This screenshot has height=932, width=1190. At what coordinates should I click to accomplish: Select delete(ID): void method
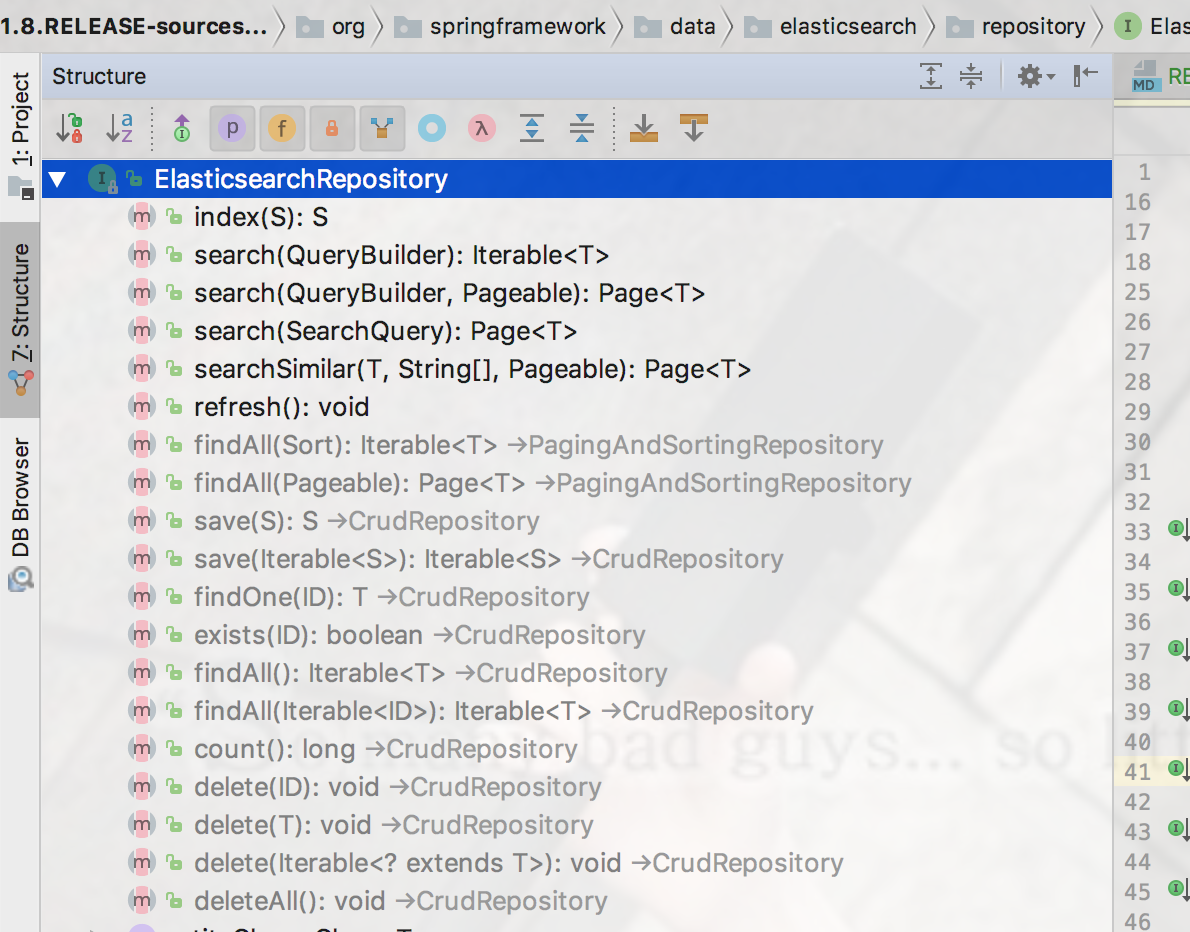pyautogui.click(x=577, y=786)
